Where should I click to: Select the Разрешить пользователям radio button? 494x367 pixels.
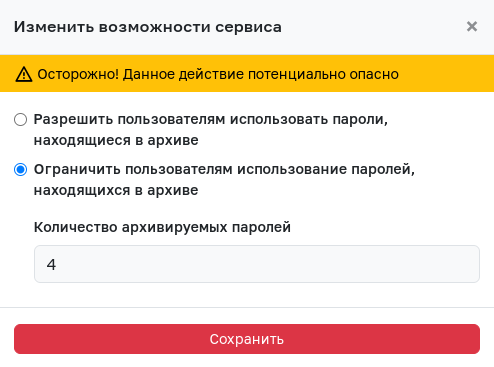pos(20,119)
